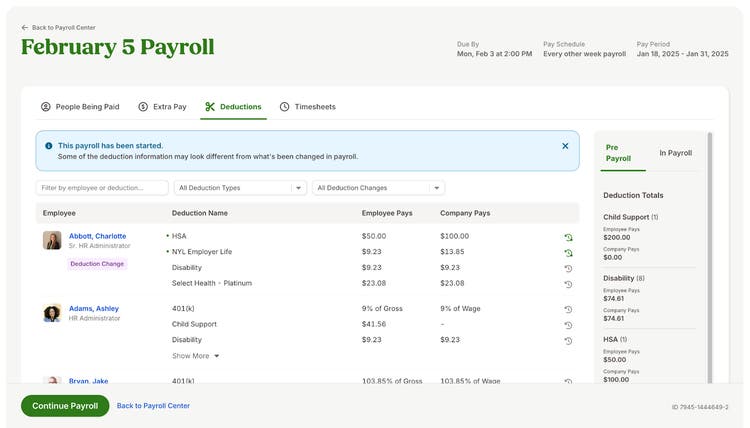Open the All Deduction Changes dropdown
Viewport: 750px width, 428px height.
[378, 188]
